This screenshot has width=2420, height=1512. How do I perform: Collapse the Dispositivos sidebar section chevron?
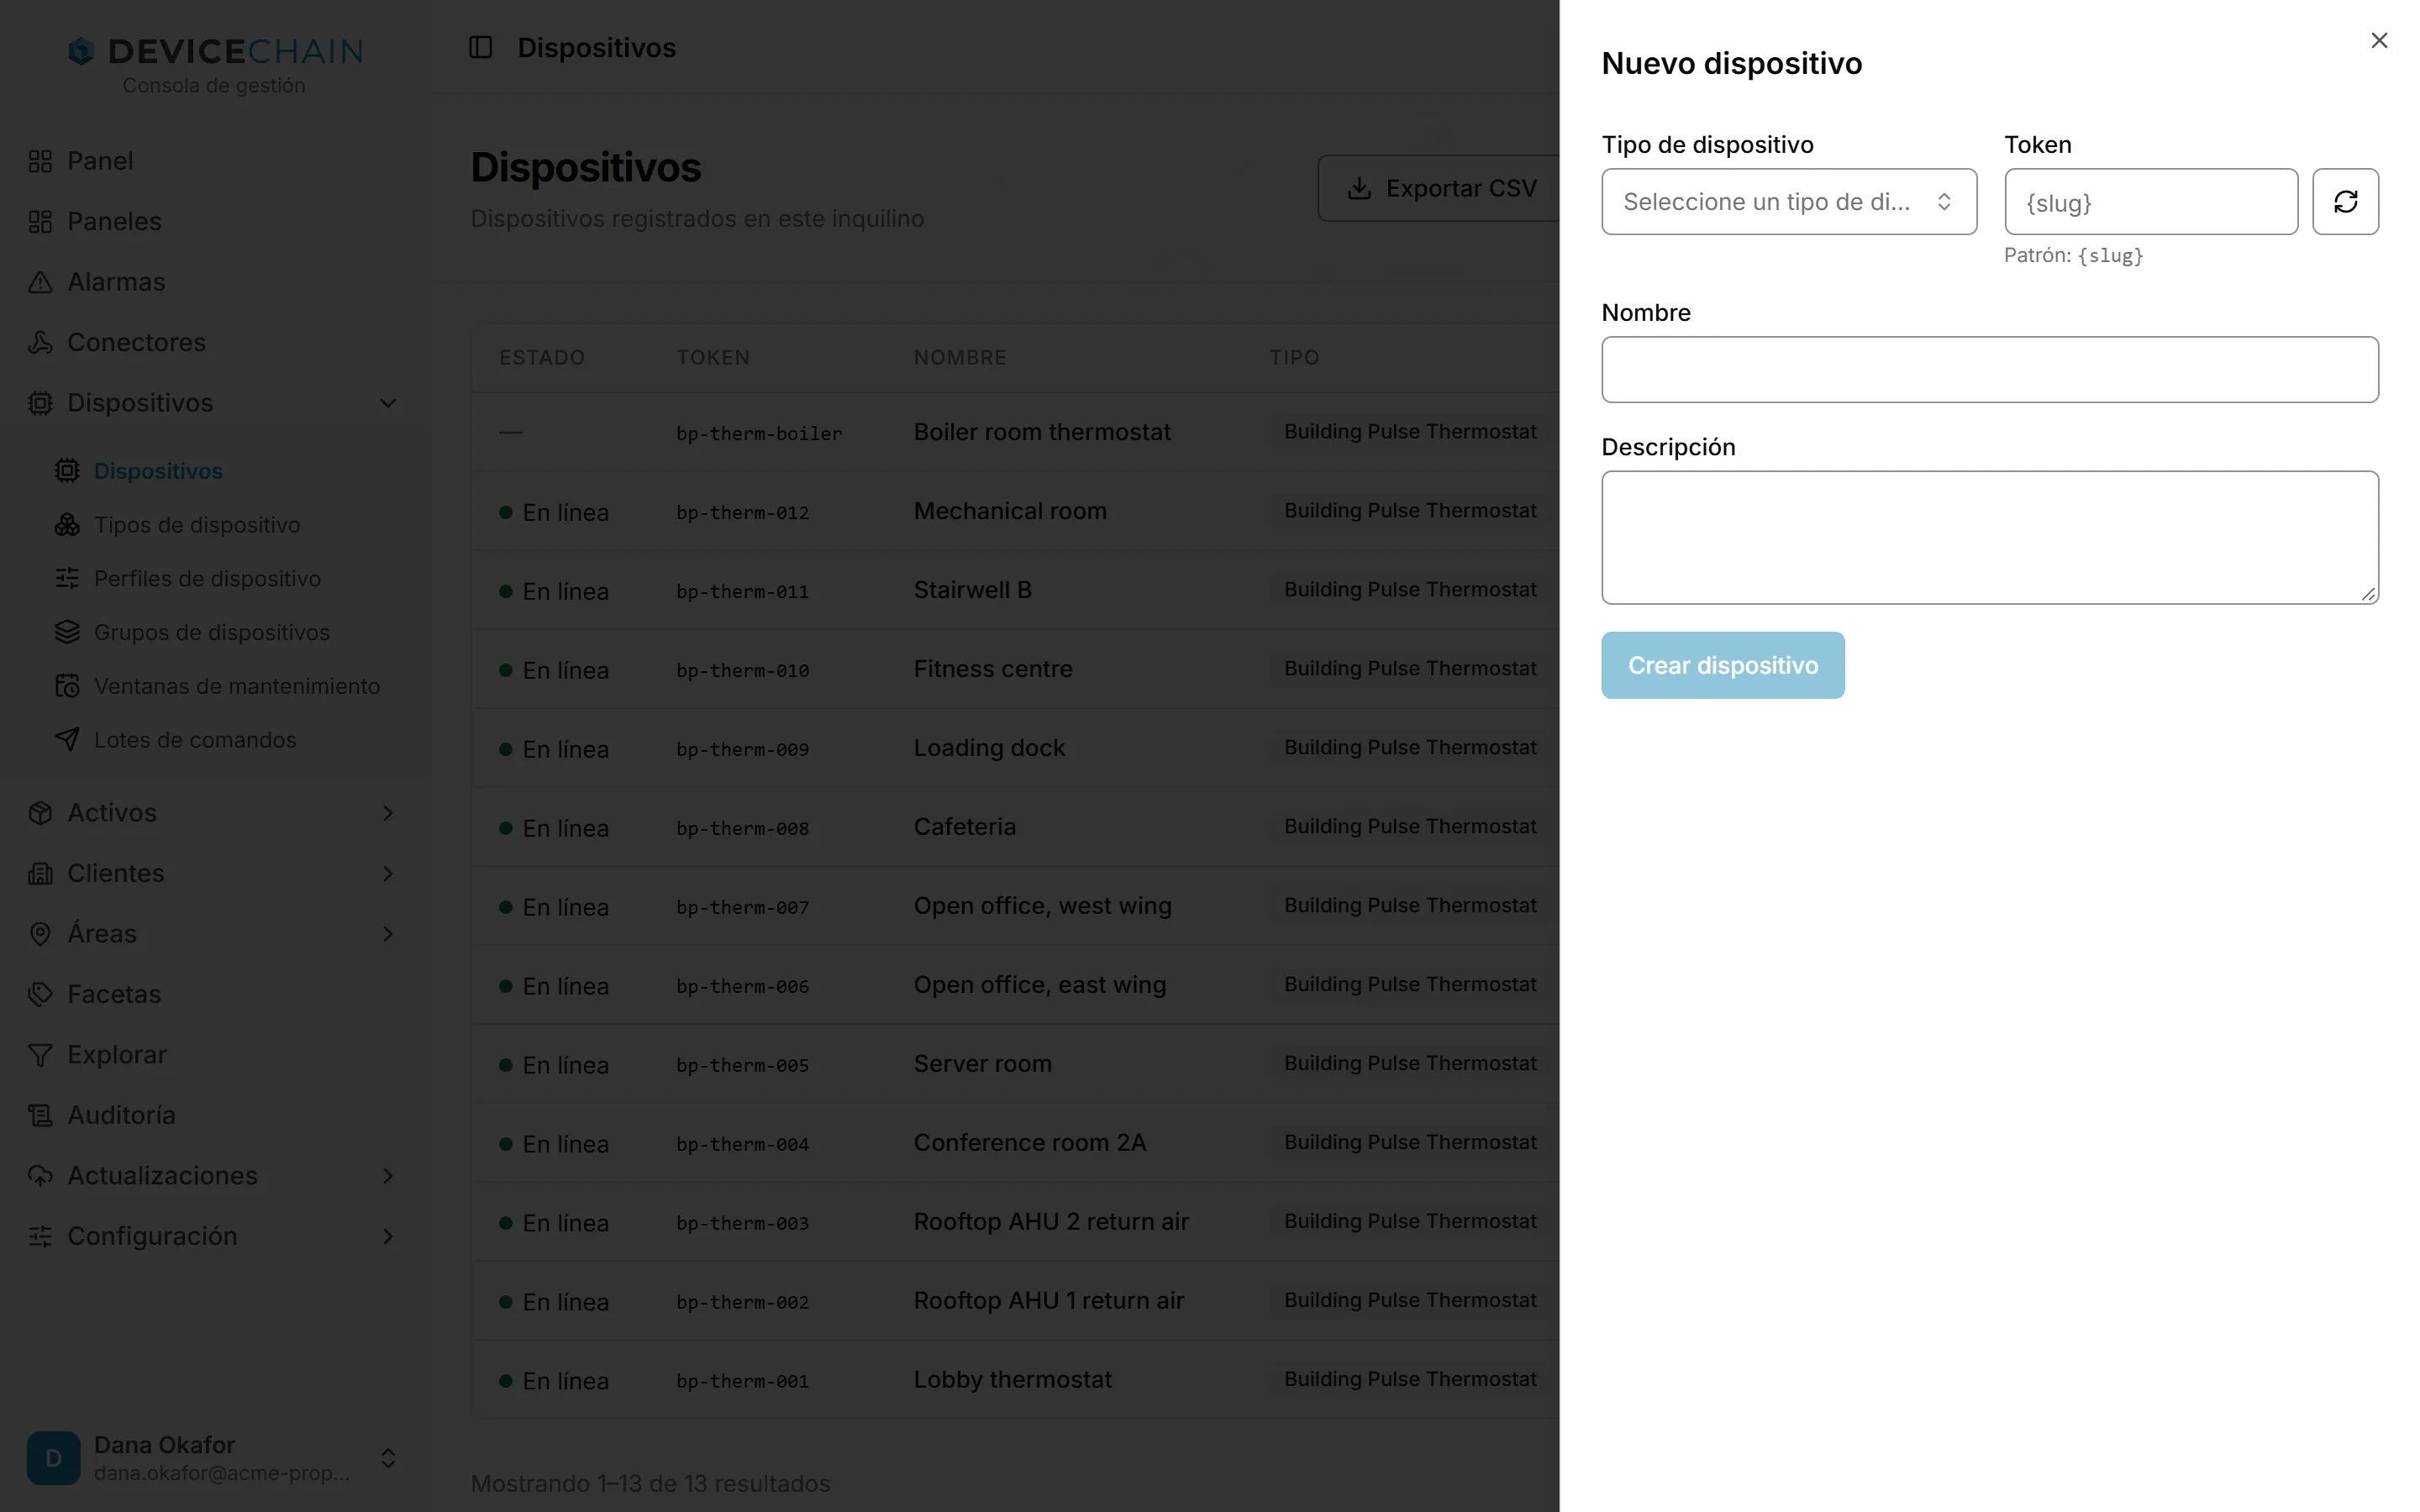(388, 403)
